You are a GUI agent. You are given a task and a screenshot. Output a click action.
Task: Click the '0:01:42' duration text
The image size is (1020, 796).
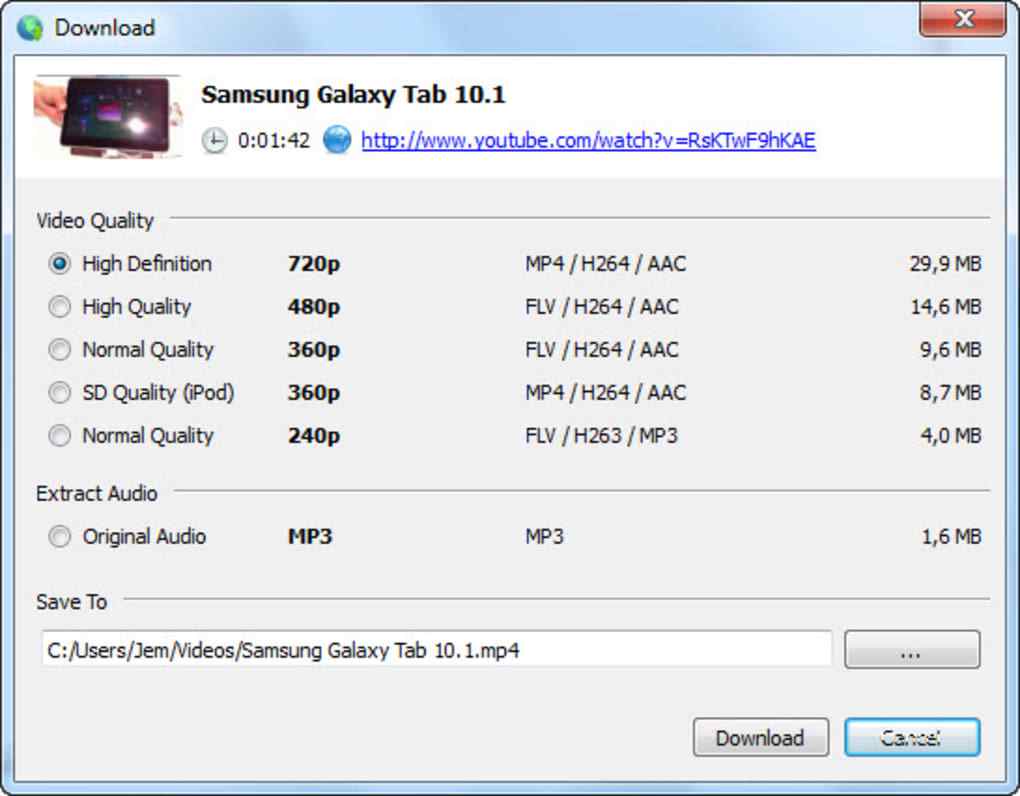pyautogui.click(x=273, y=140)
